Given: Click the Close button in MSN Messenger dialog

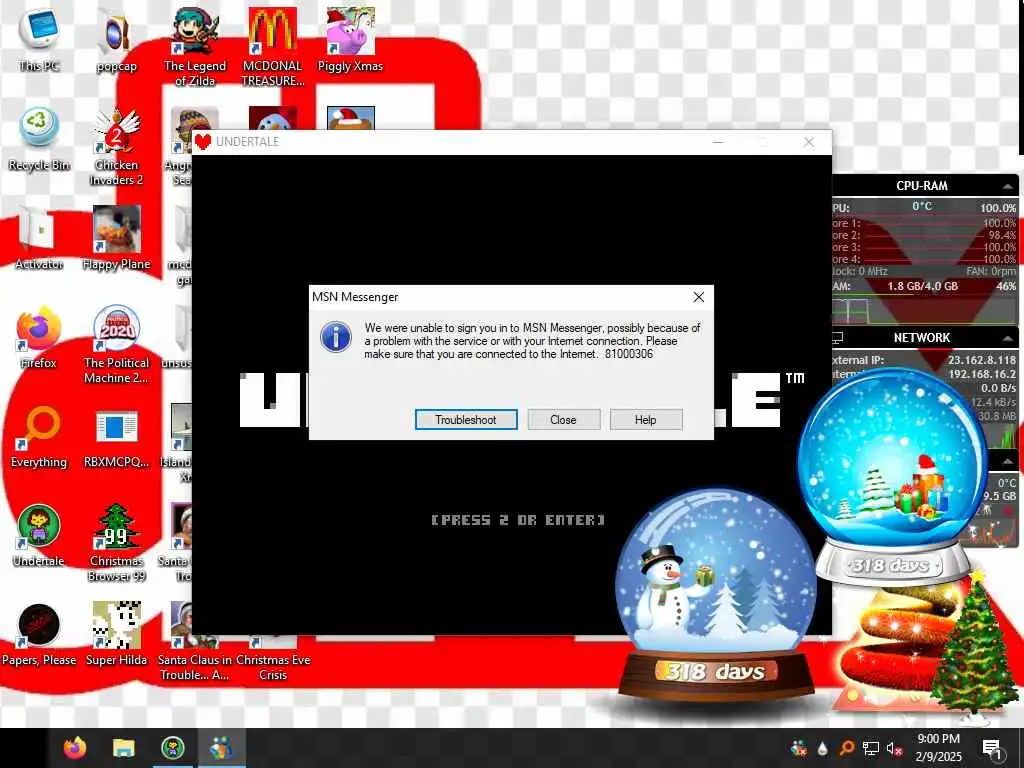Looking at the screenshot, I should point(564,419).
